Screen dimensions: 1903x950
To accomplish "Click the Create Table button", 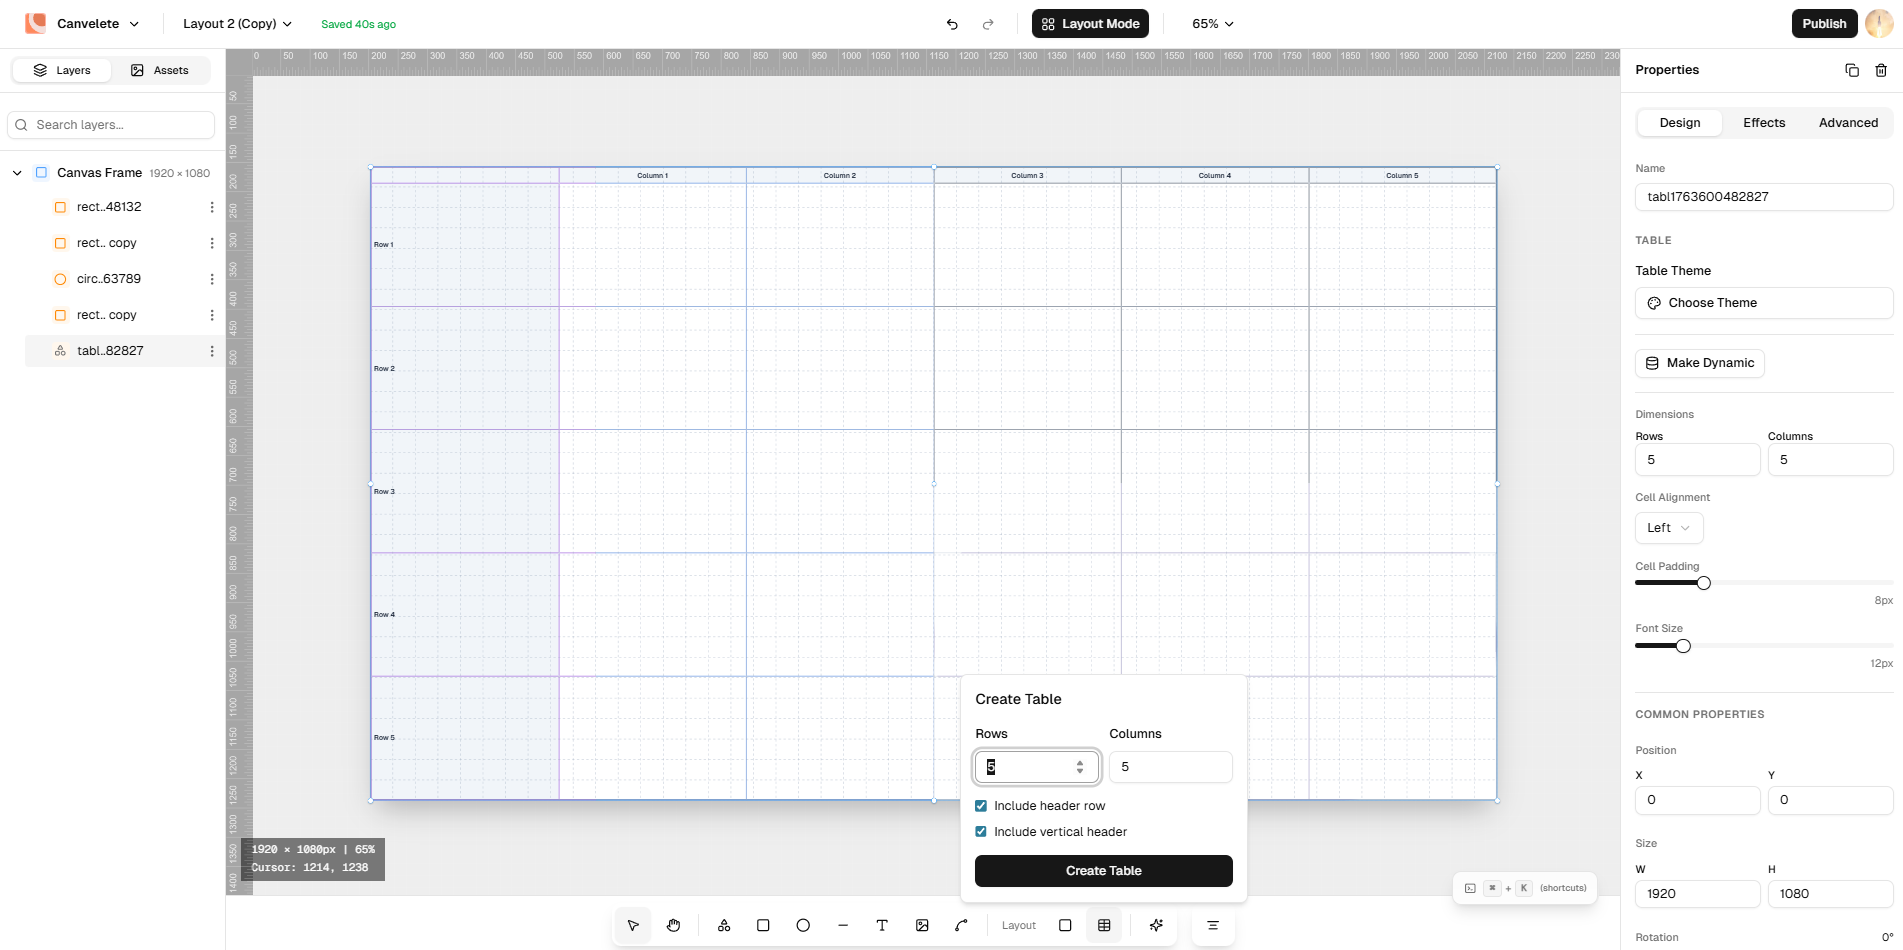I will point(1103,871).
